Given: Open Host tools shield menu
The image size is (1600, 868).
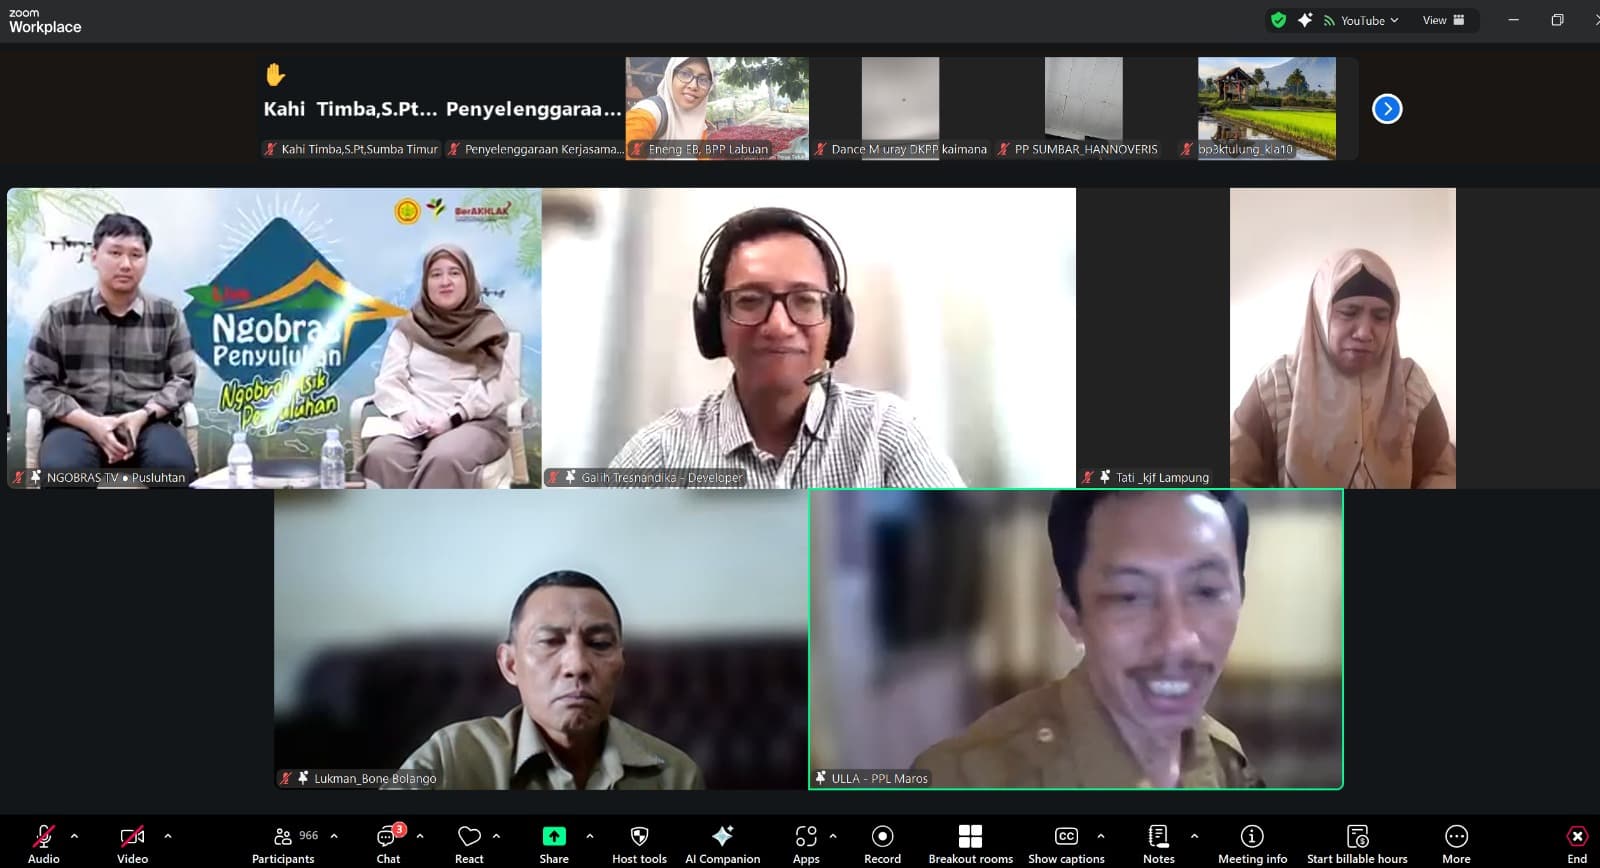Looking at the screenshot, I should tap(639, 843).
